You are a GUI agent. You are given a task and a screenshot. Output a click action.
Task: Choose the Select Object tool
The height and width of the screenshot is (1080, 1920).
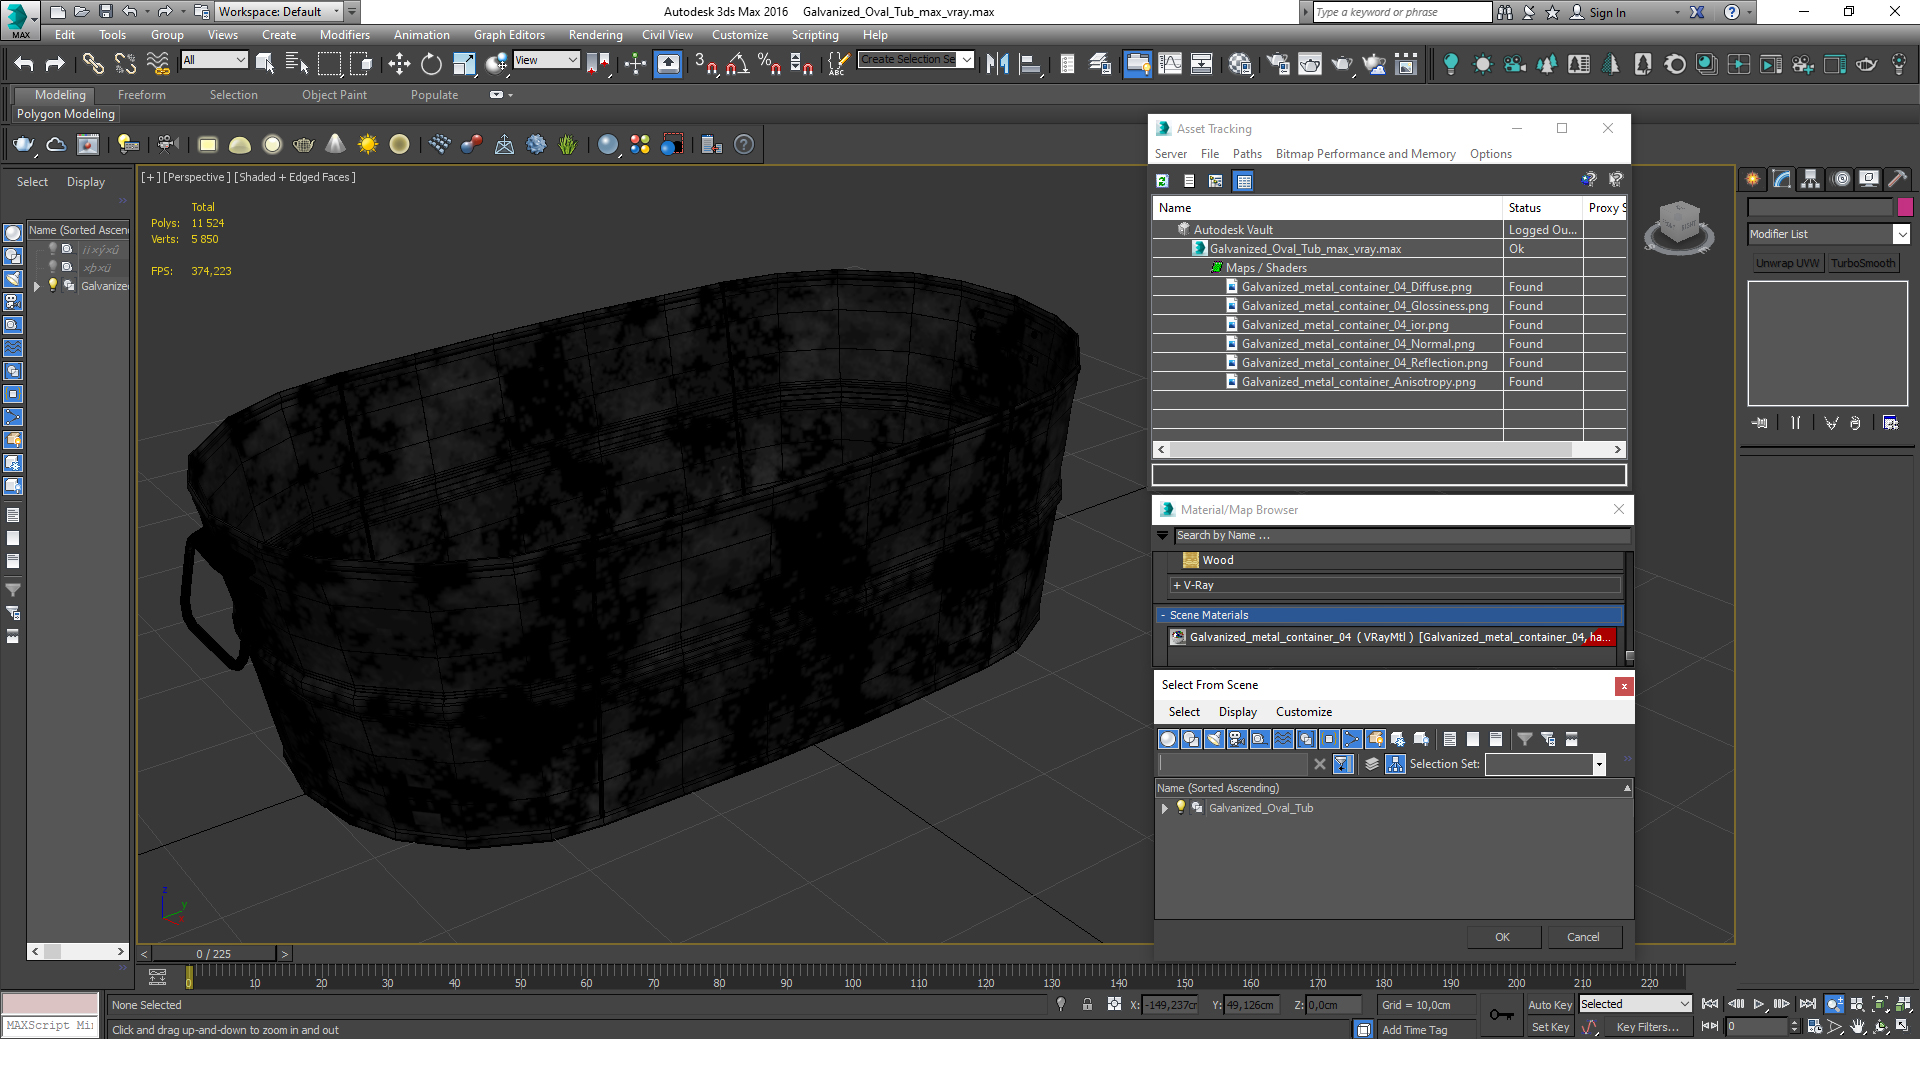(265, 64)
